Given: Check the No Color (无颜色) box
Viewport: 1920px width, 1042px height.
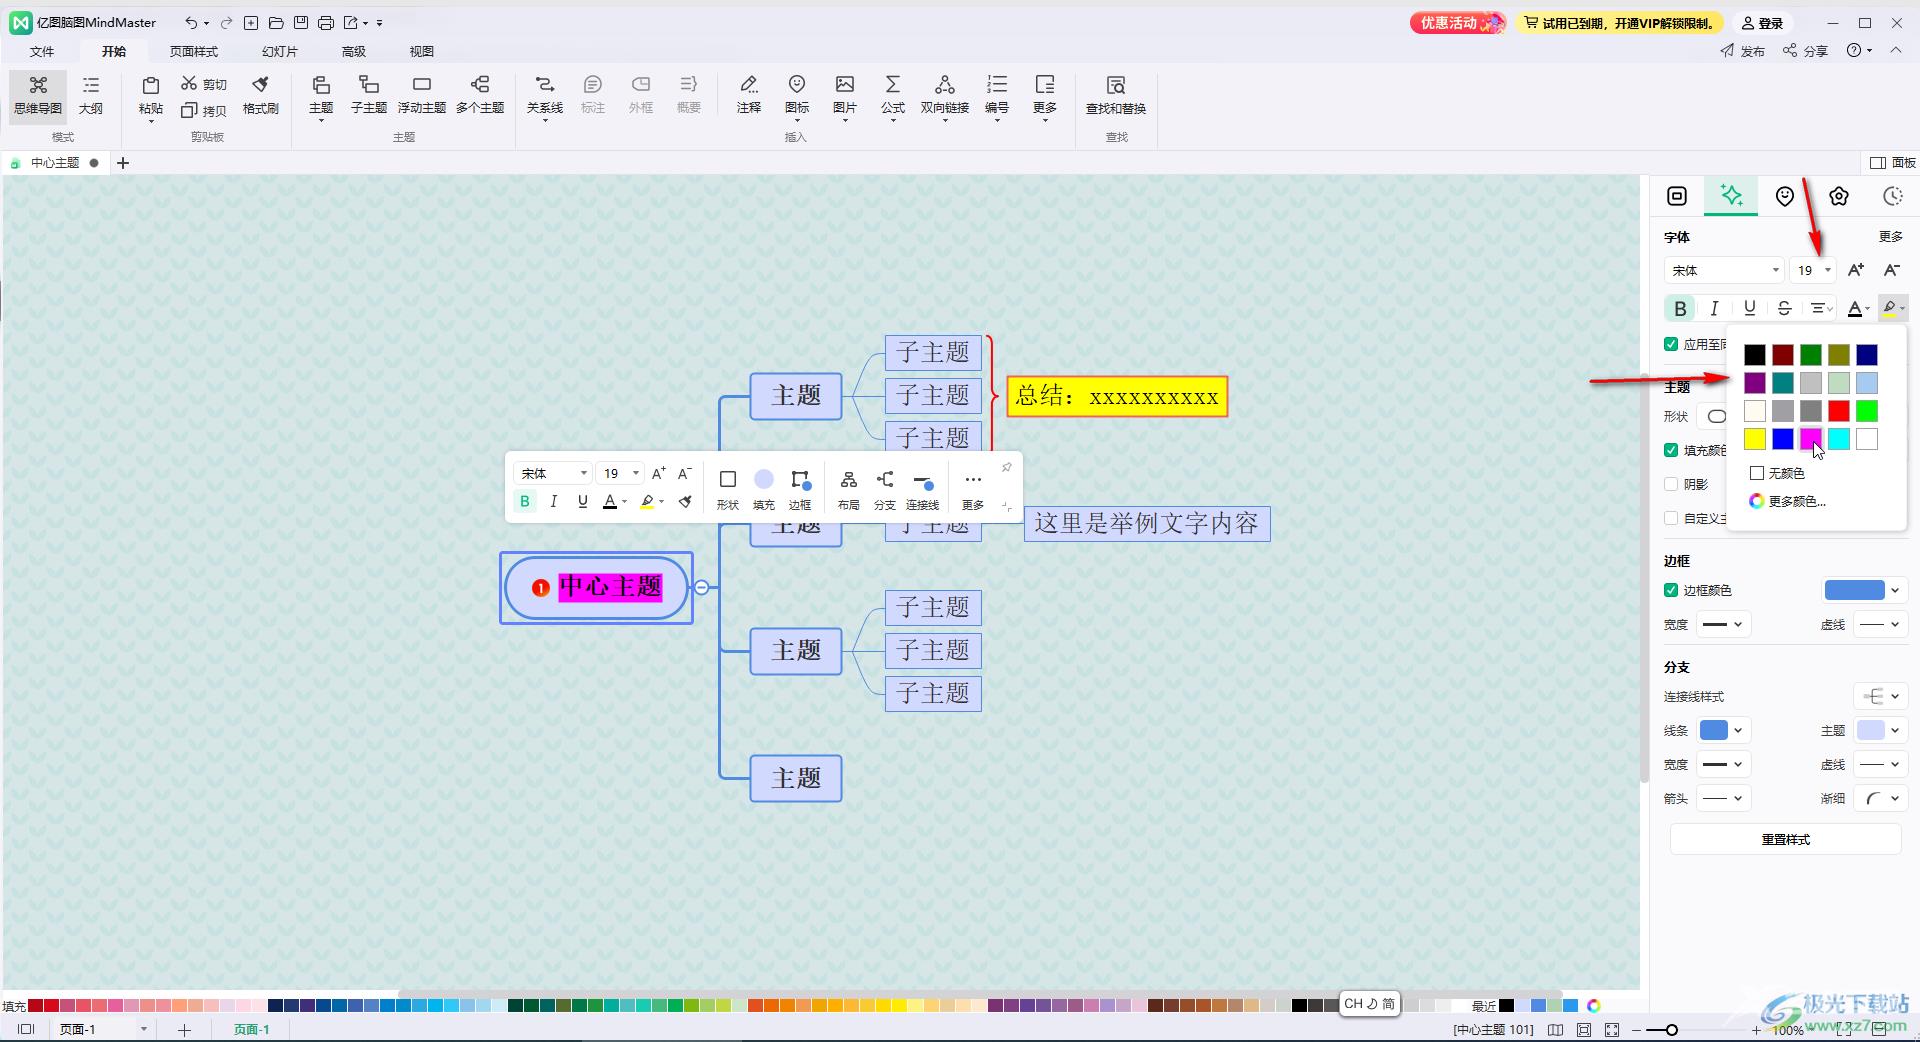Looking at the screenshot, I should click(1757, 473).
